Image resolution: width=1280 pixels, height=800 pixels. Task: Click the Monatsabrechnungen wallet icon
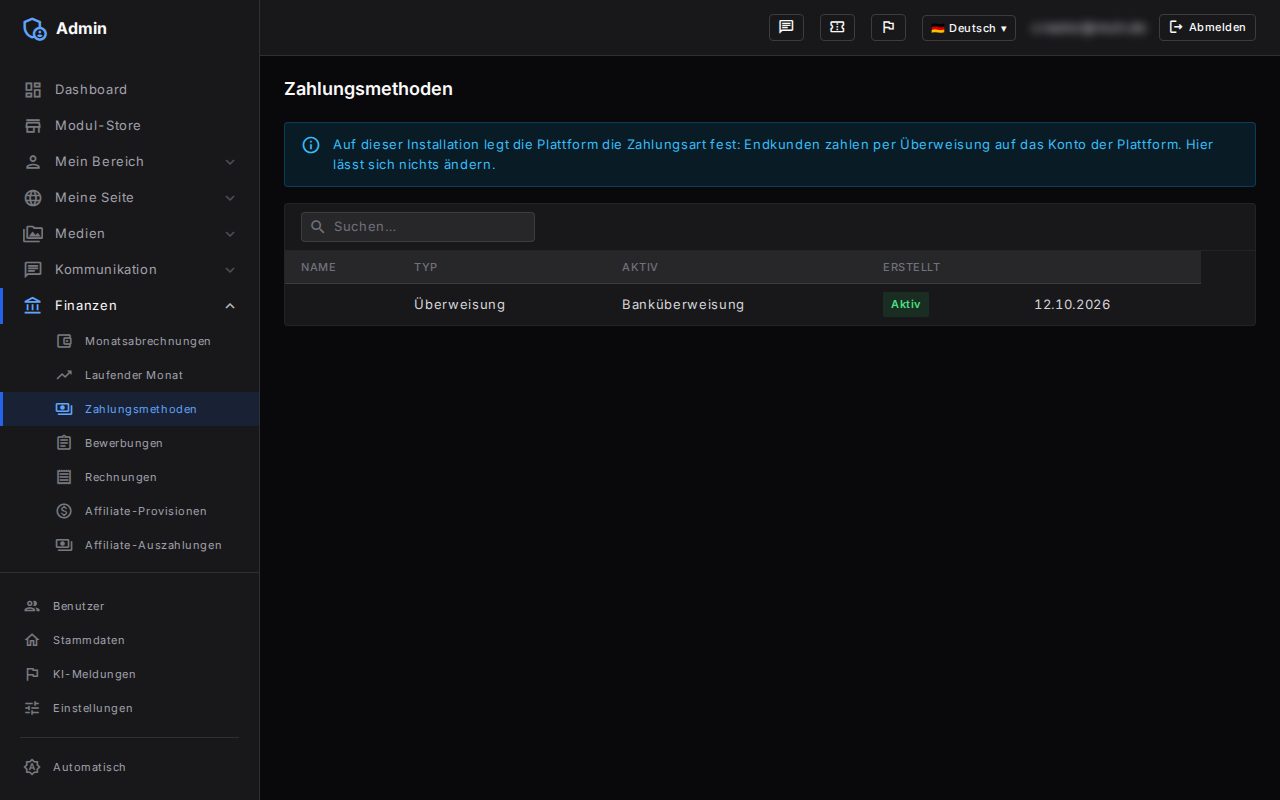[x=64, y=341]
